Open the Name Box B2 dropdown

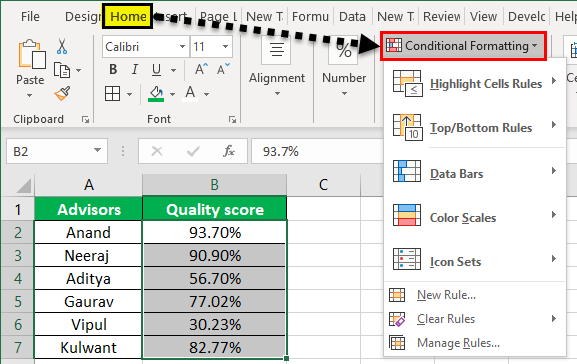(x=97, y=151)
